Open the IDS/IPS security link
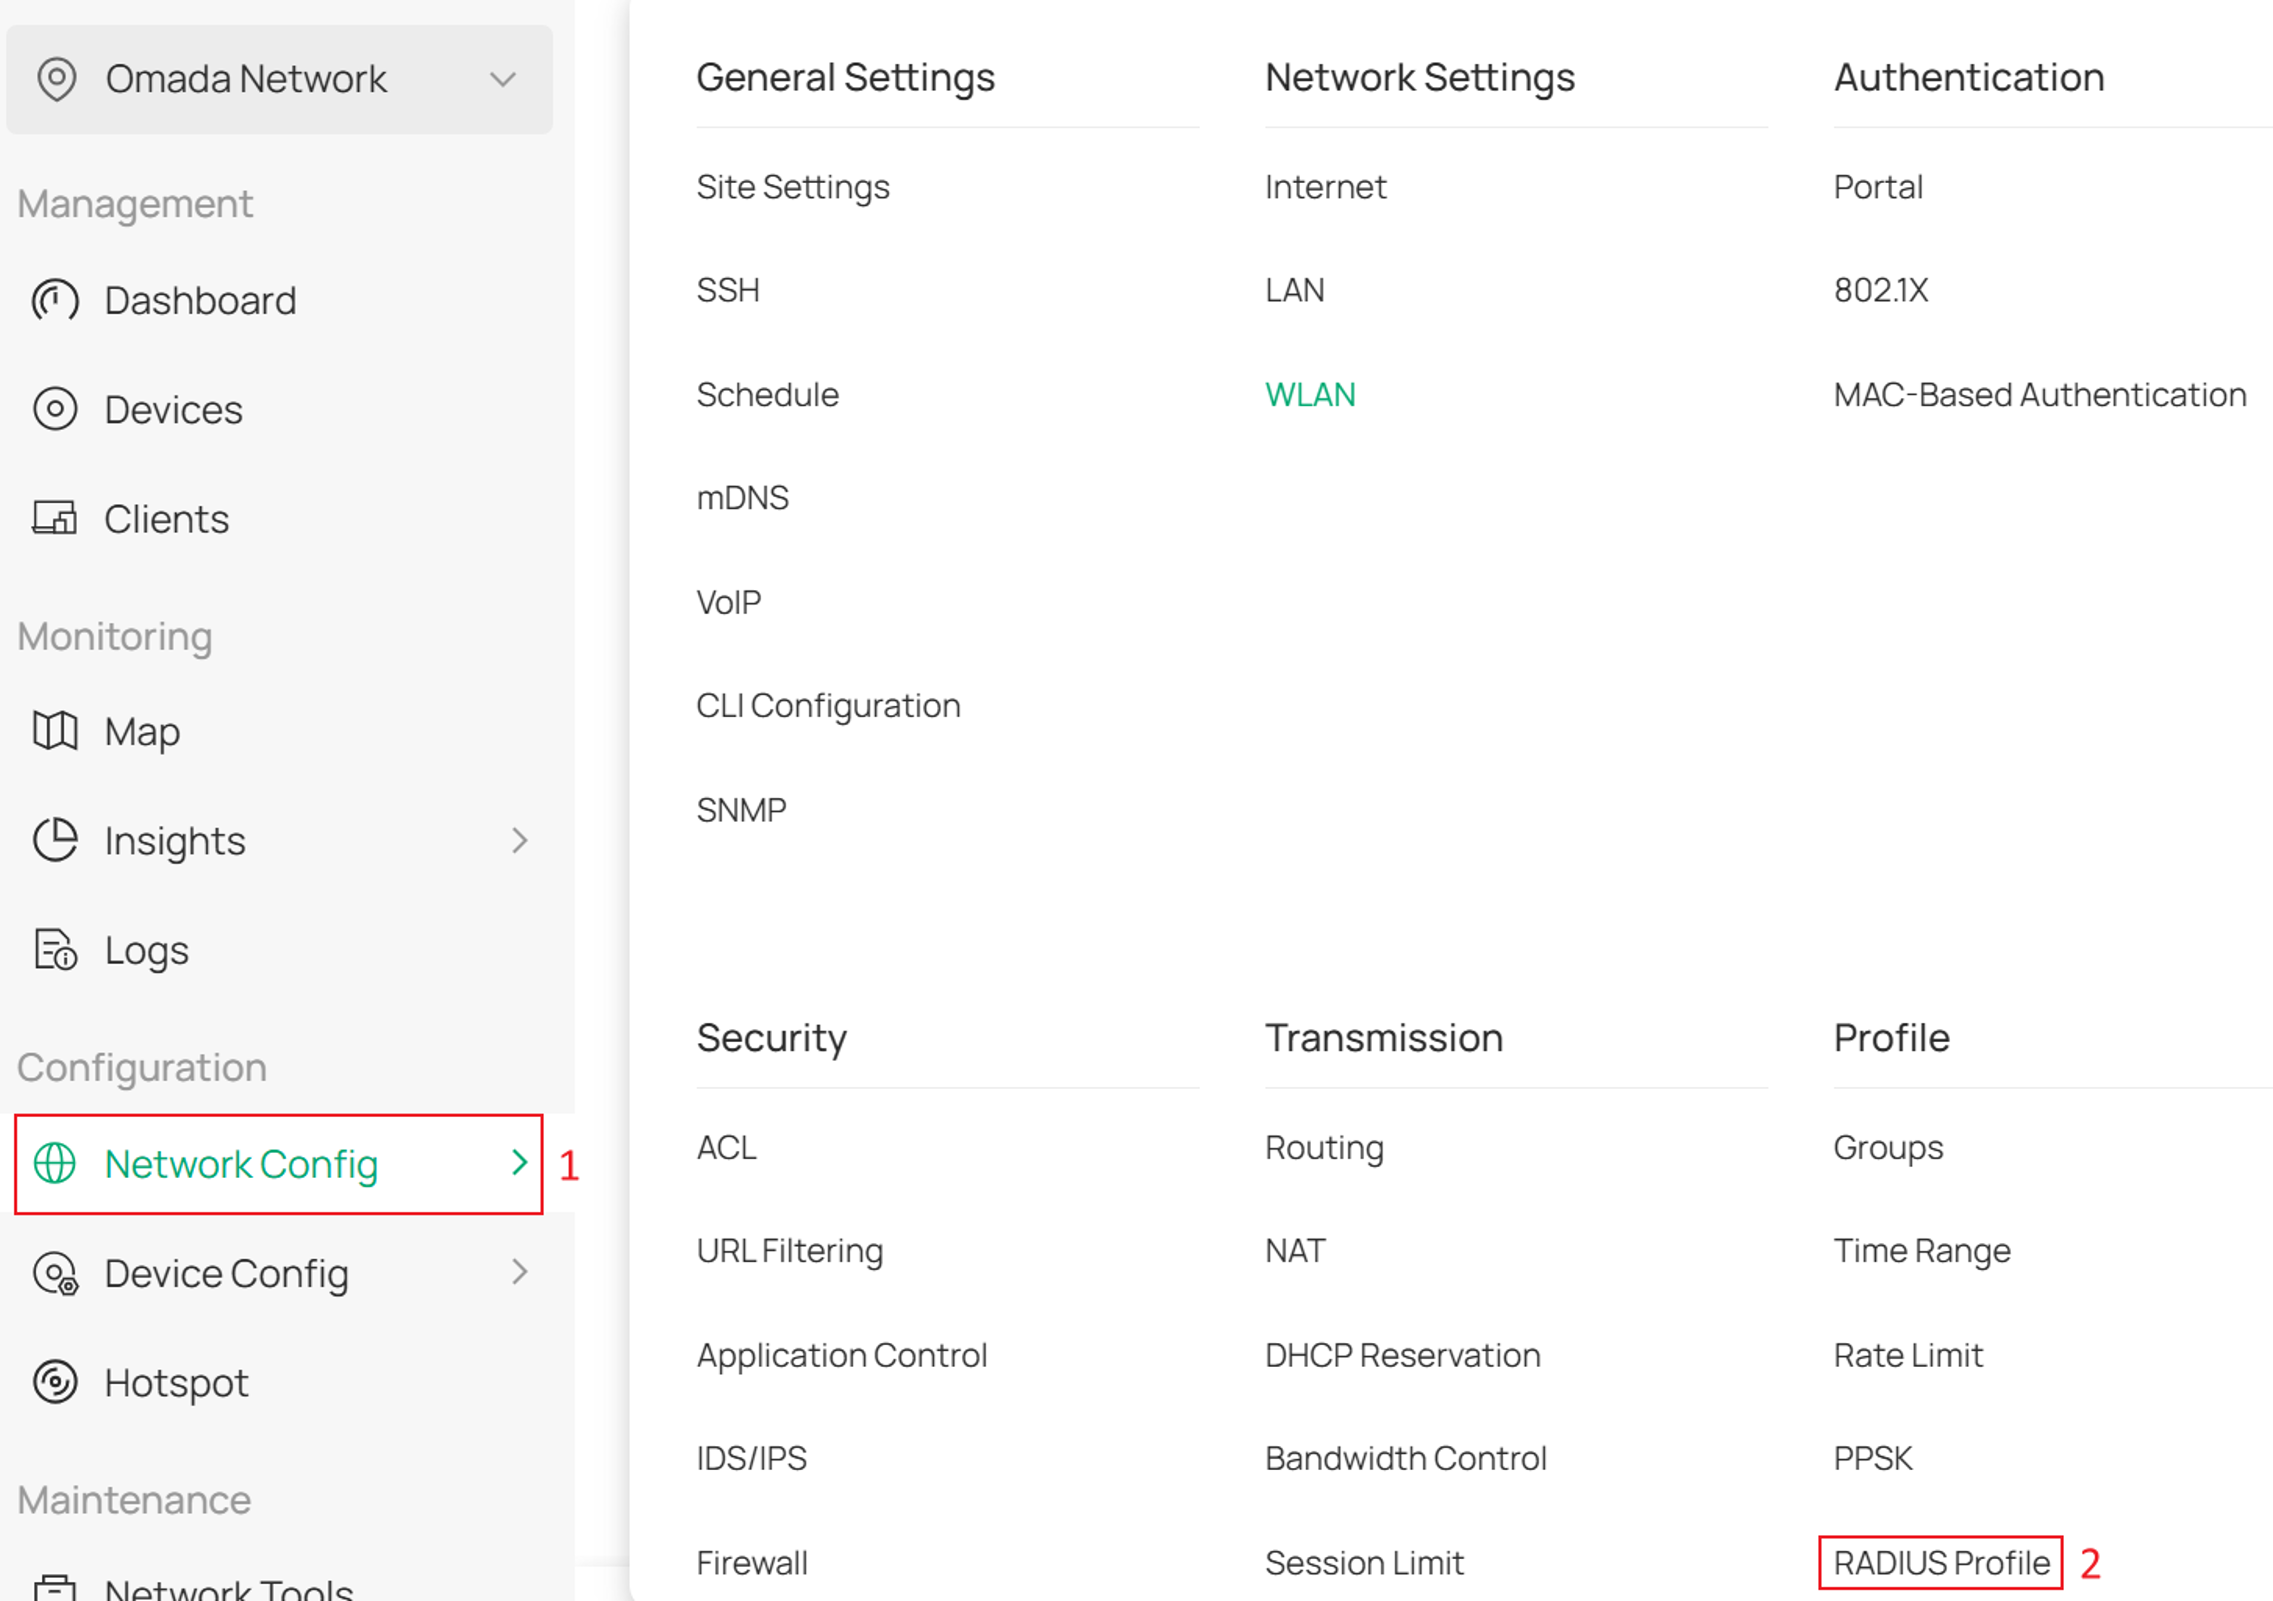This screenshot has width=2273, height=1601. tap(751, 1458)
